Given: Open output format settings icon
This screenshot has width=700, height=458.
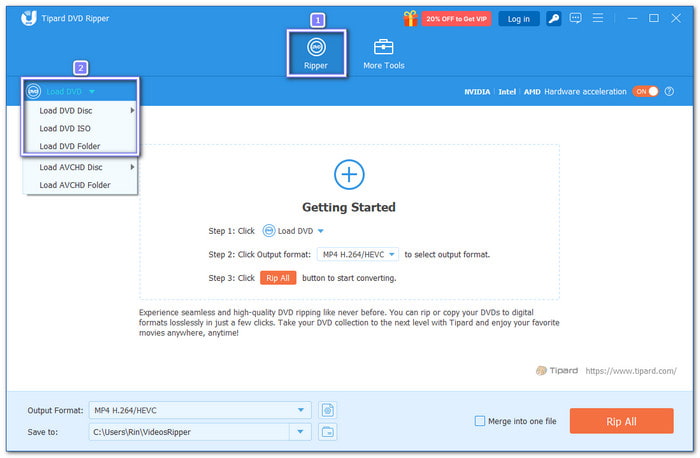Looking at the screenshot, I should [x=327, y=410].
